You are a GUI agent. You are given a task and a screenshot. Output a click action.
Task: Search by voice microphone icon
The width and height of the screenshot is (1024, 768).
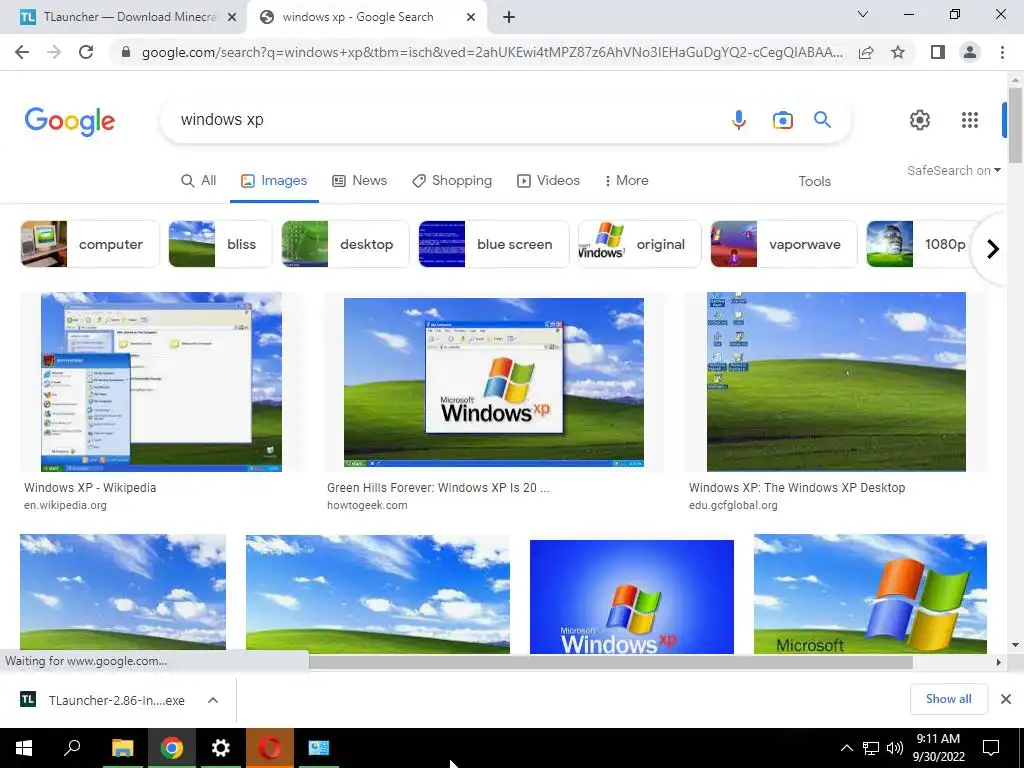click(x=739, y=120)
